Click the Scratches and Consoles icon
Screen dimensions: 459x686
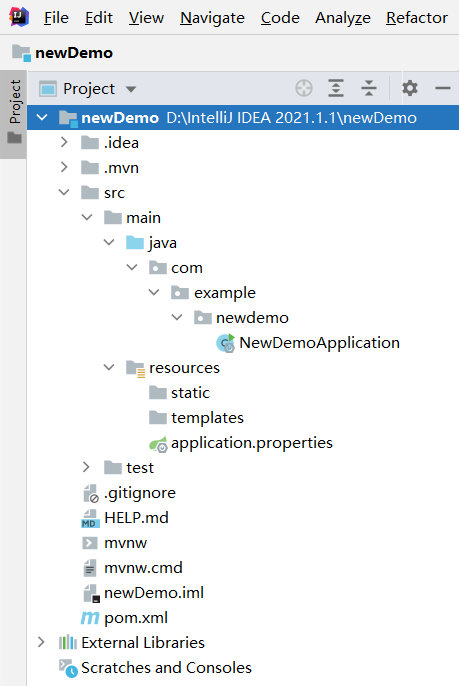click(68, 668)
